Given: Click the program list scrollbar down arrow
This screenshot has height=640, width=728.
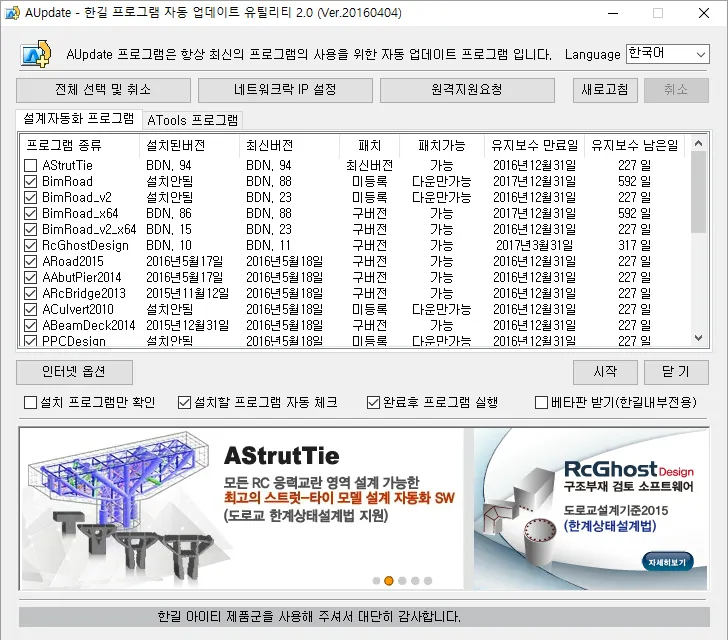Looking at the screenshot, I should coord(698,338).
